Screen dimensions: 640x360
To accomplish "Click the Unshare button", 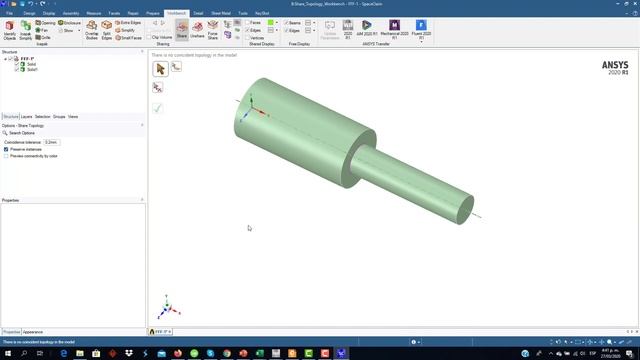I will click(x=197, y=30).
